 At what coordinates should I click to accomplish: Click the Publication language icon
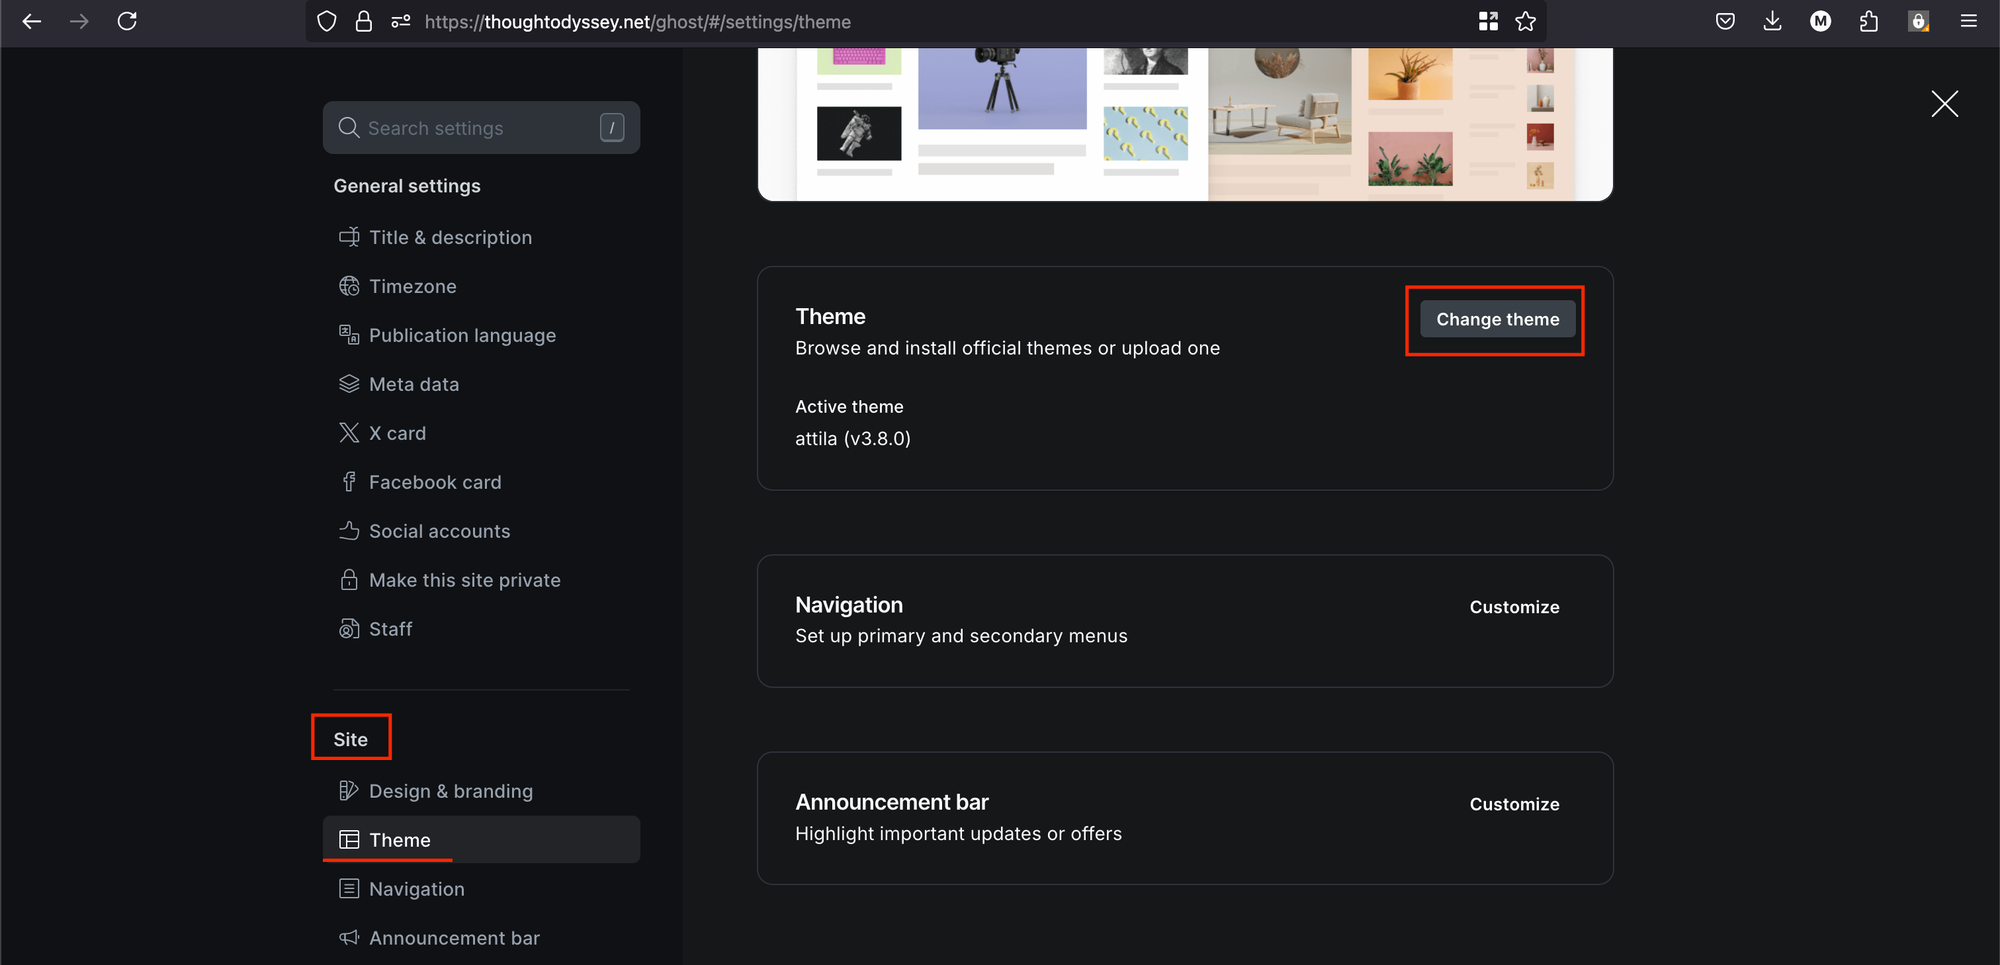pos(349,335)
